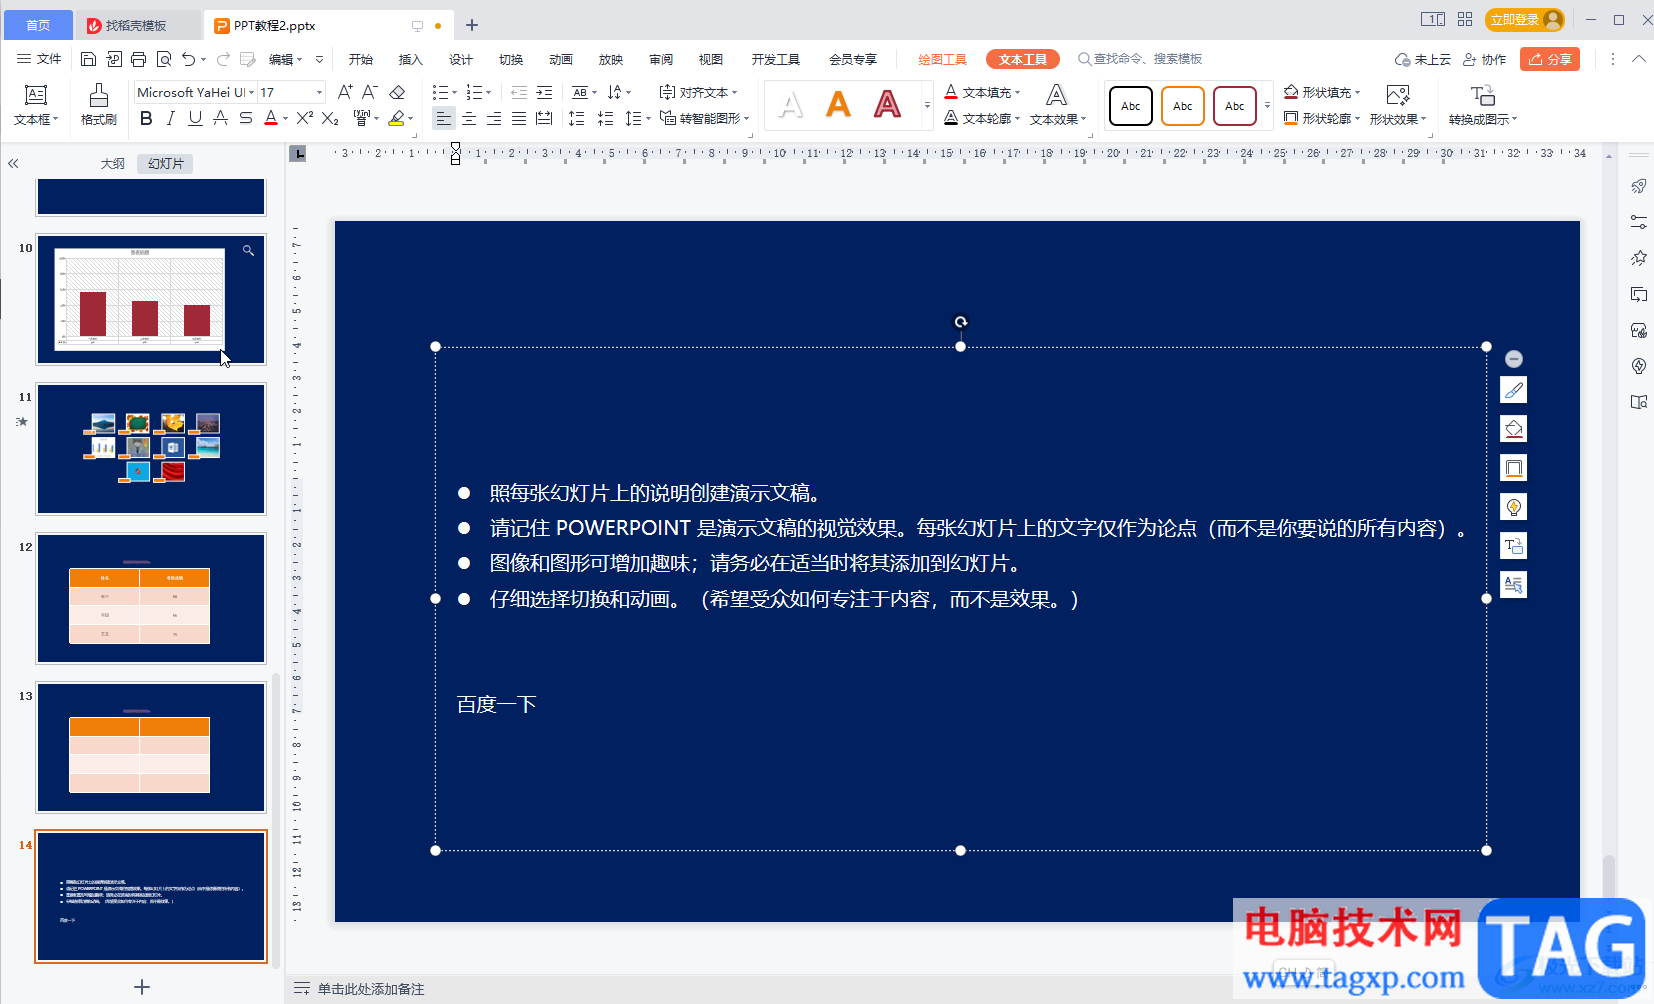Select the red outlined WordArt A style
Screen dimensions: 1654x1004
[887, 104]
